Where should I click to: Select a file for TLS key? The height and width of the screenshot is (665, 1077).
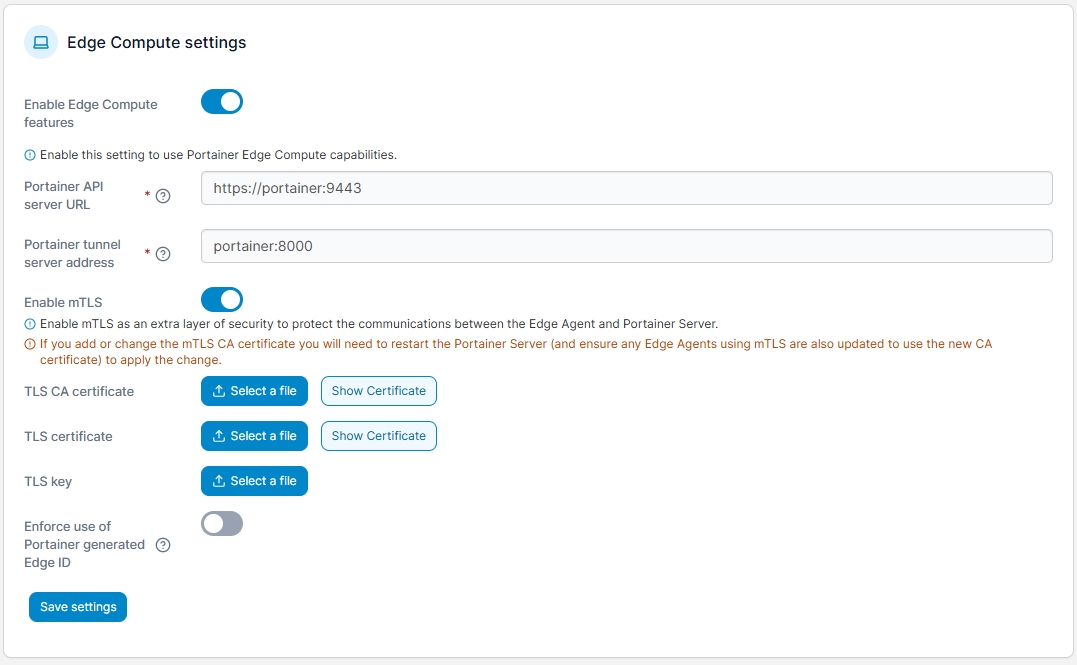pyautogui.click(x=254, y=481)
